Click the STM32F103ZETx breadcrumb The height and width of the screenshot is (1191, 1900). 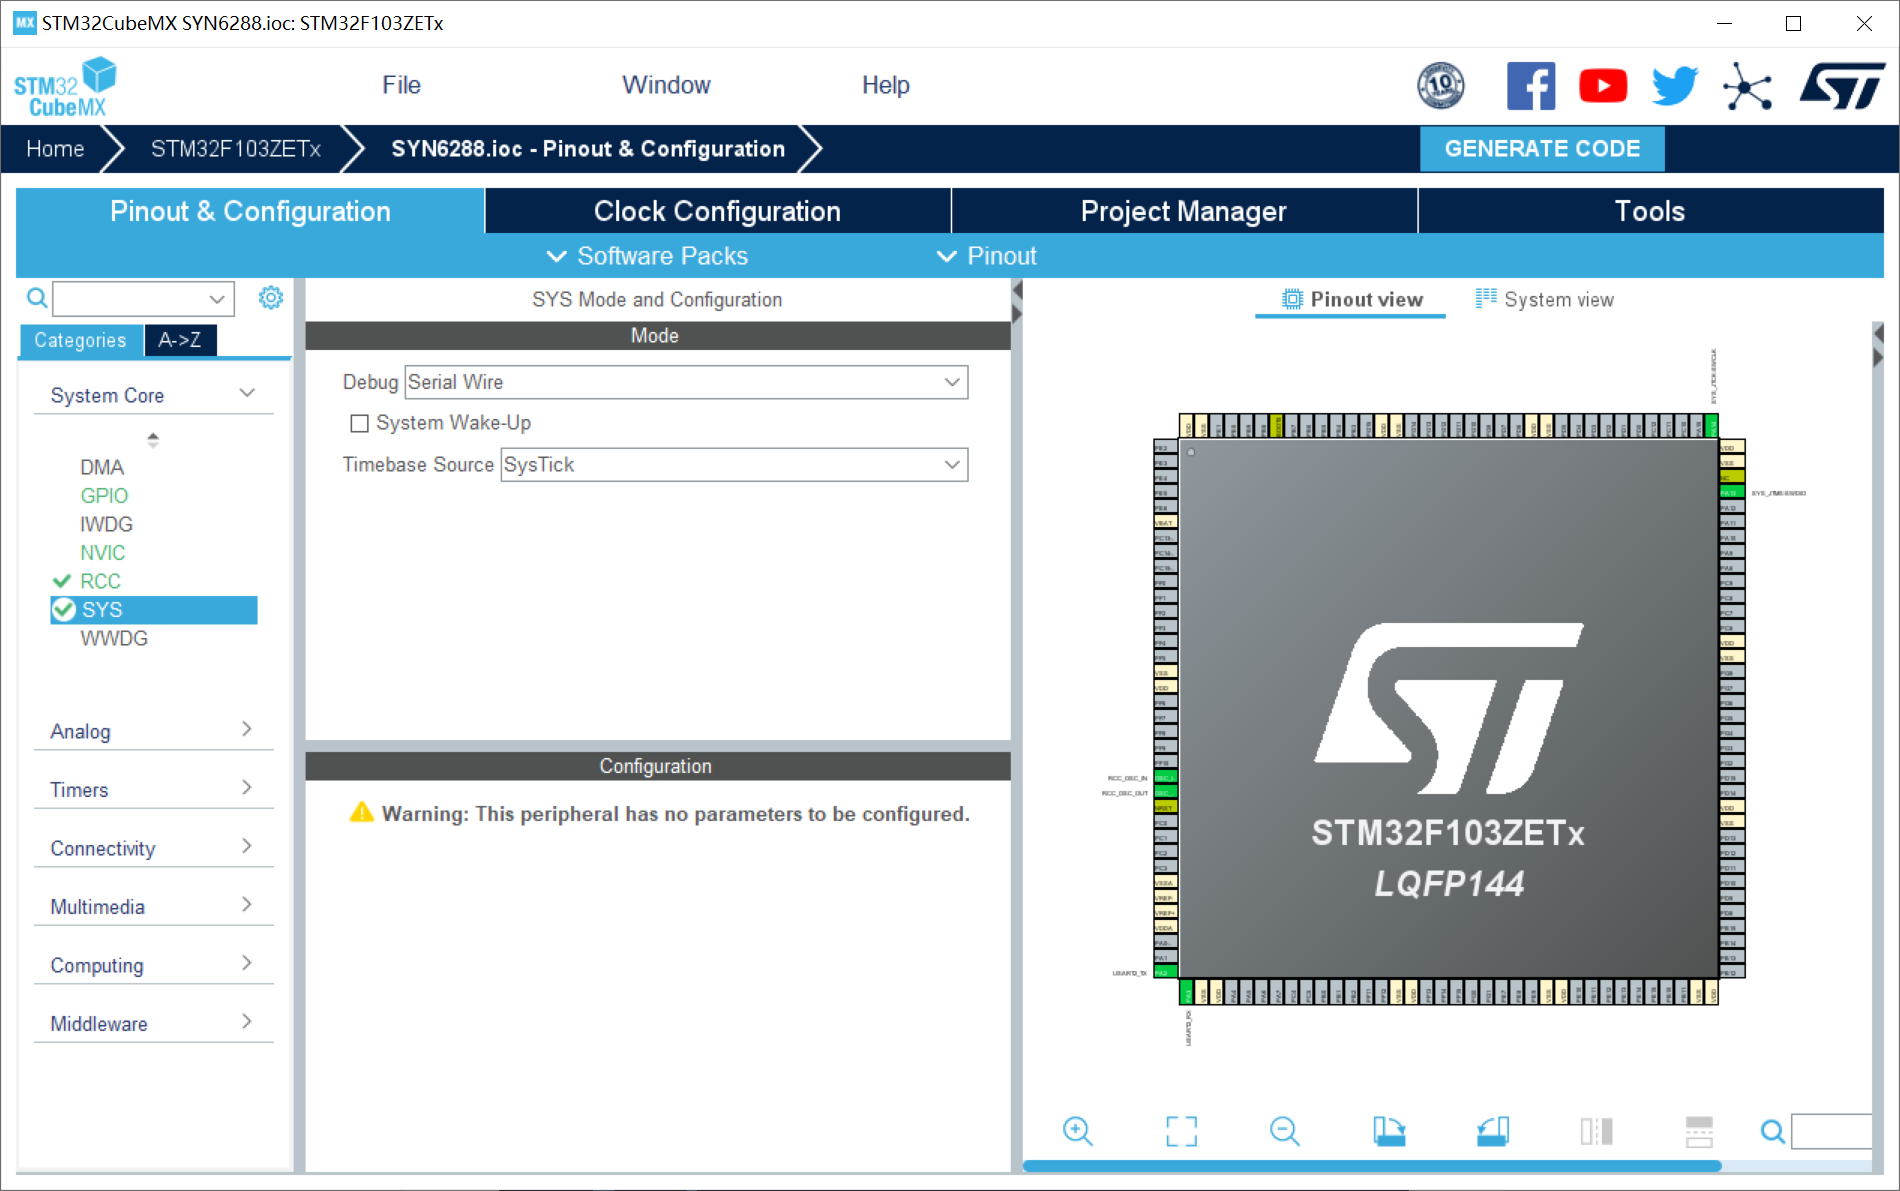tap(236, 149)
